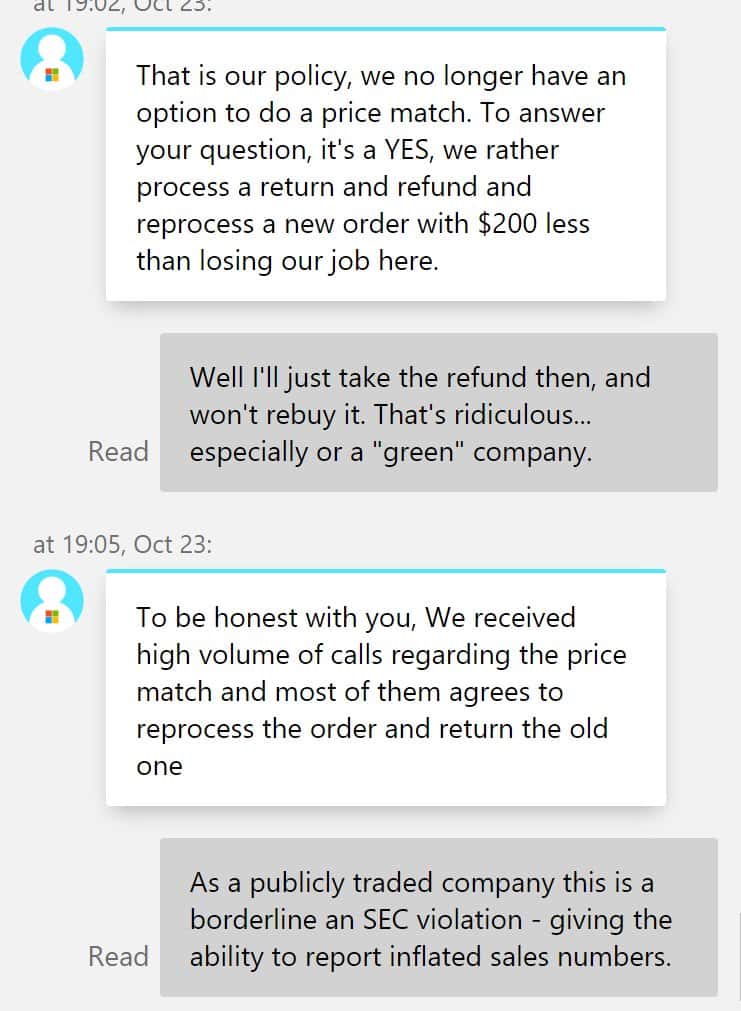Image resolution: width=741 pixels, height=1011 pixels.
Task: Click the blue top border of the 'To be honest' bubble
Action: pos(386,571)
